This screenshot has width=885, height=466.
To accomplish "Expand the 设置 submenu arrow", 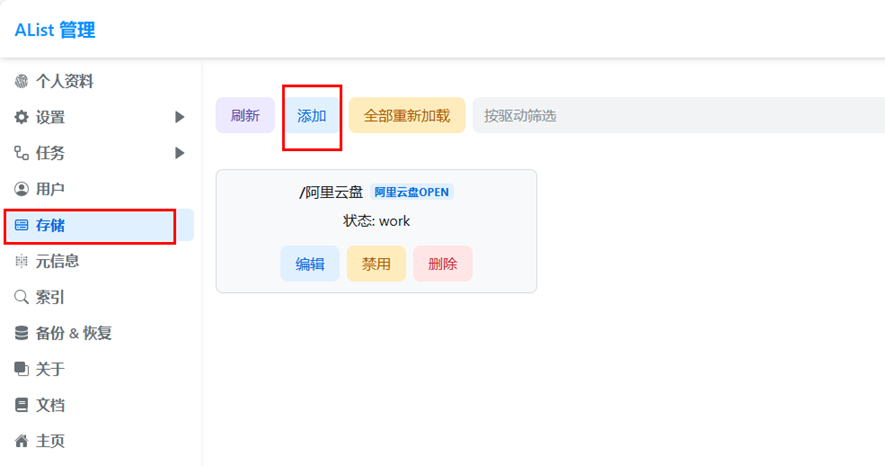I will [179, 117].
